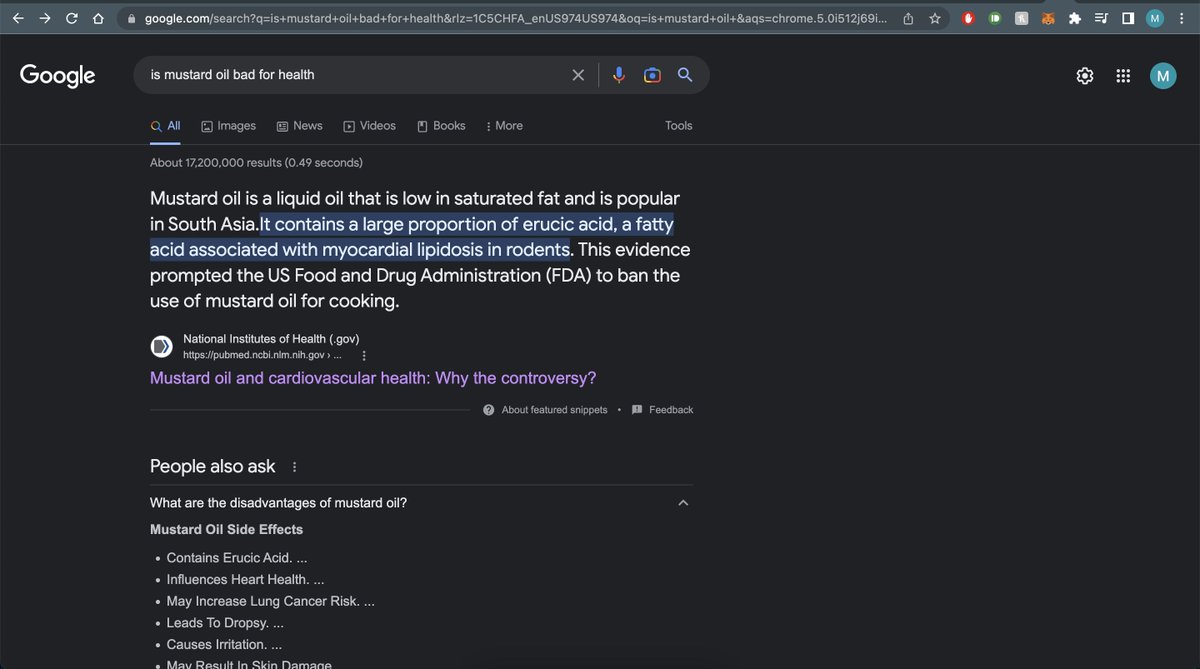The height and width of the screenshot is (669, 1200).
Task: Click the pubmed.ncbi.nlm.nih.gov URL
Action: [x=264, y=355]
